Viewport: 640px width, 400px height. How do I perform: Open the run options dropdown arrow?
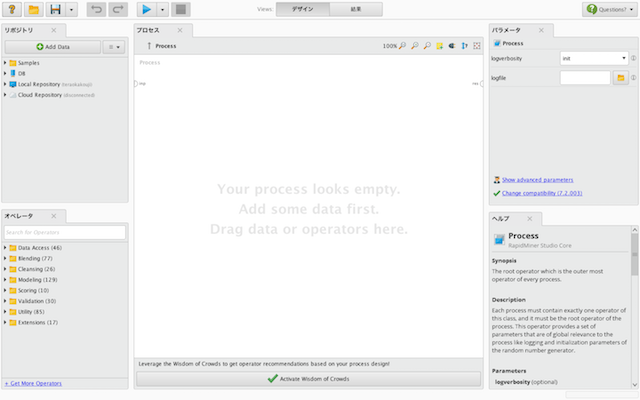coord(162,9)
